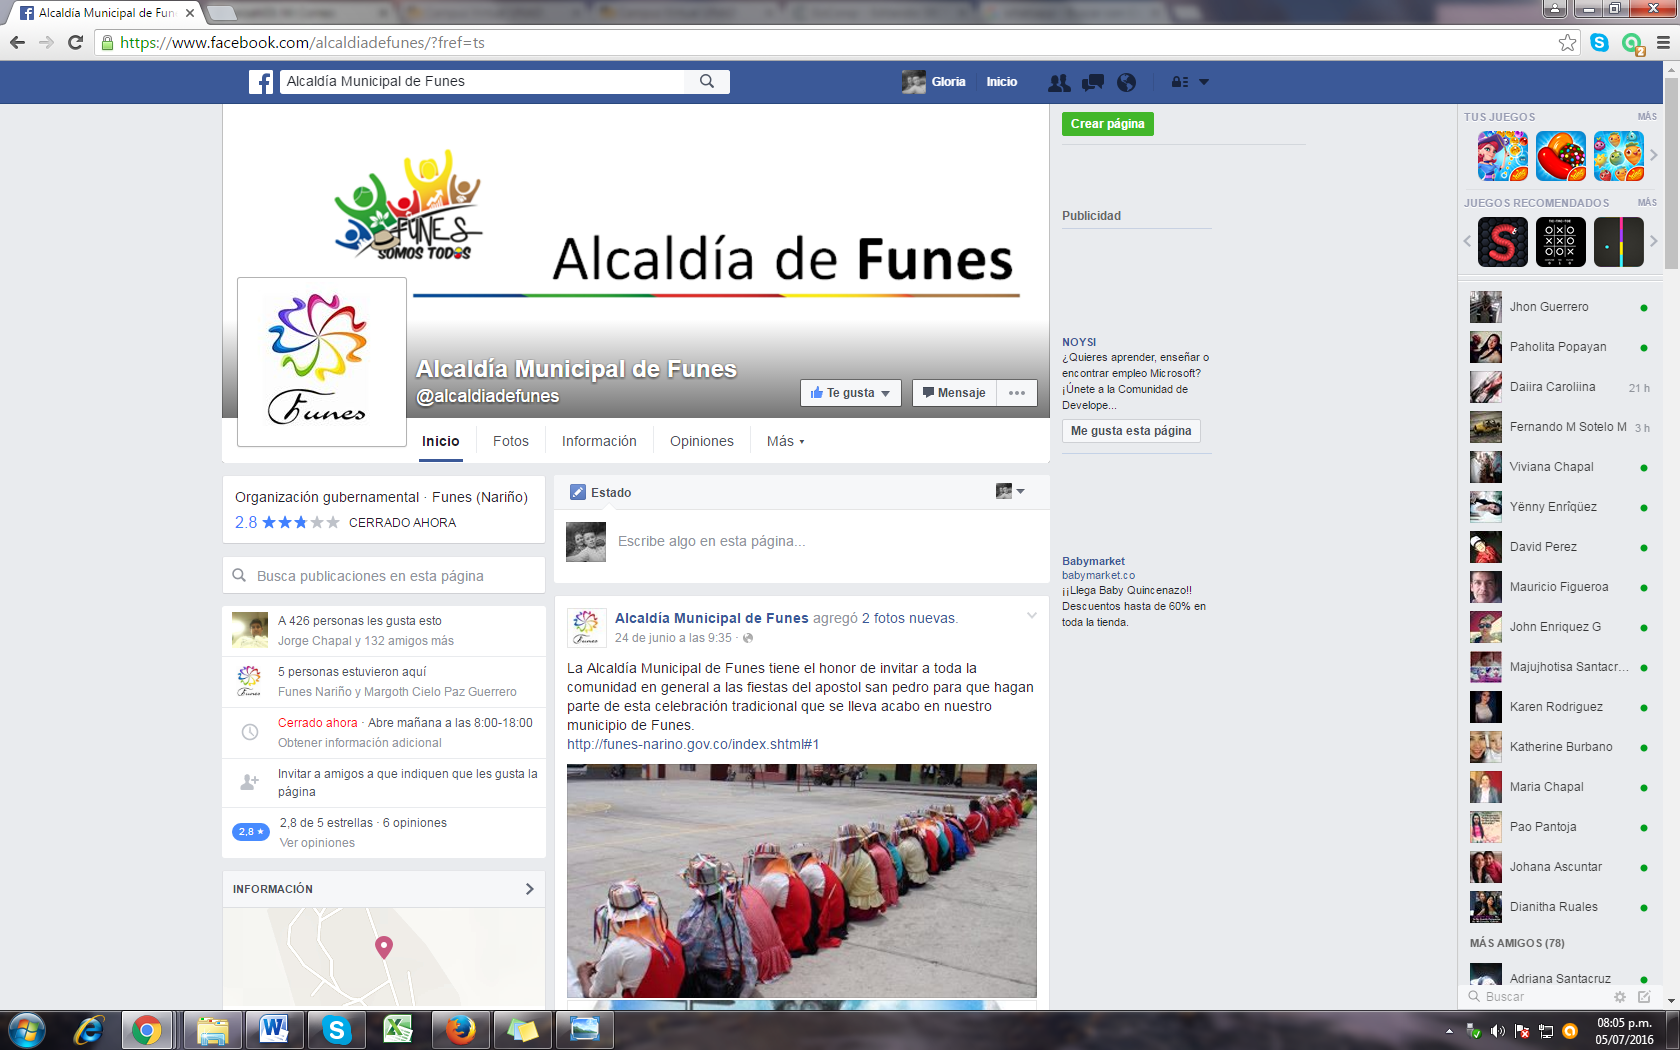
Task: Click the Facebook search input field
Action: tap(484, 81)
